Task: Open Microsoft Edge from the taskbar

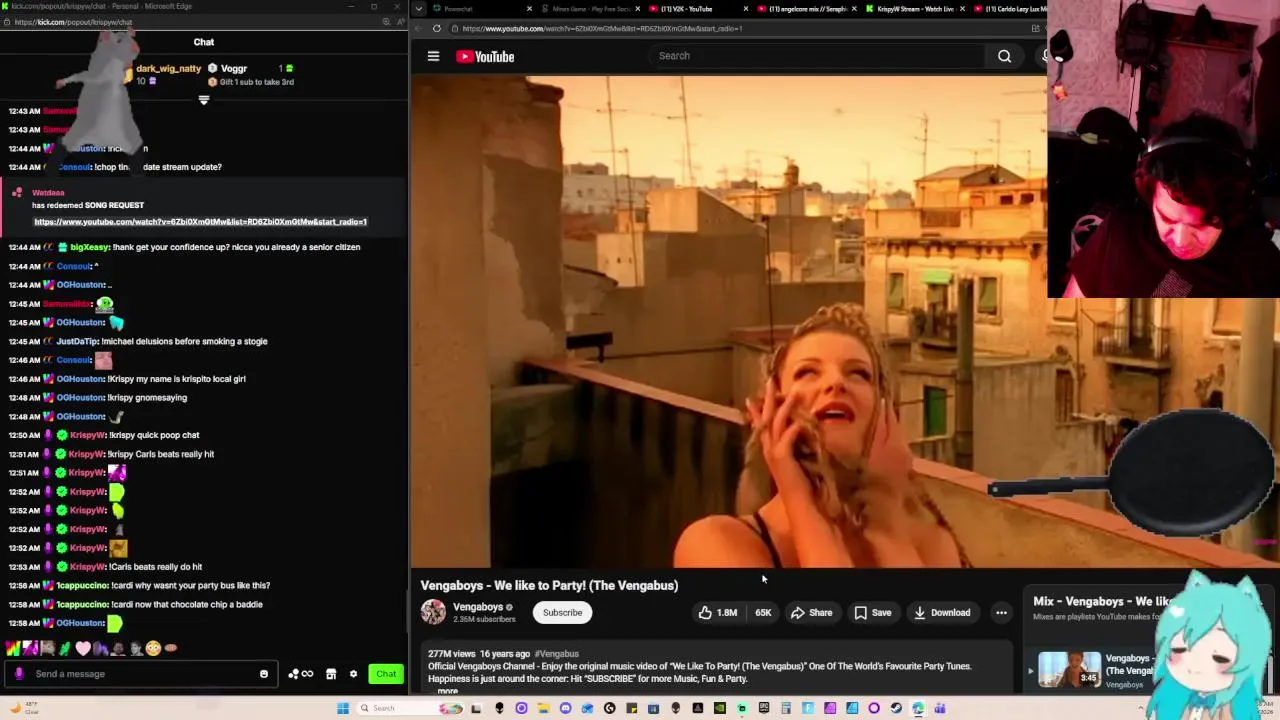Action: point(917,708)
